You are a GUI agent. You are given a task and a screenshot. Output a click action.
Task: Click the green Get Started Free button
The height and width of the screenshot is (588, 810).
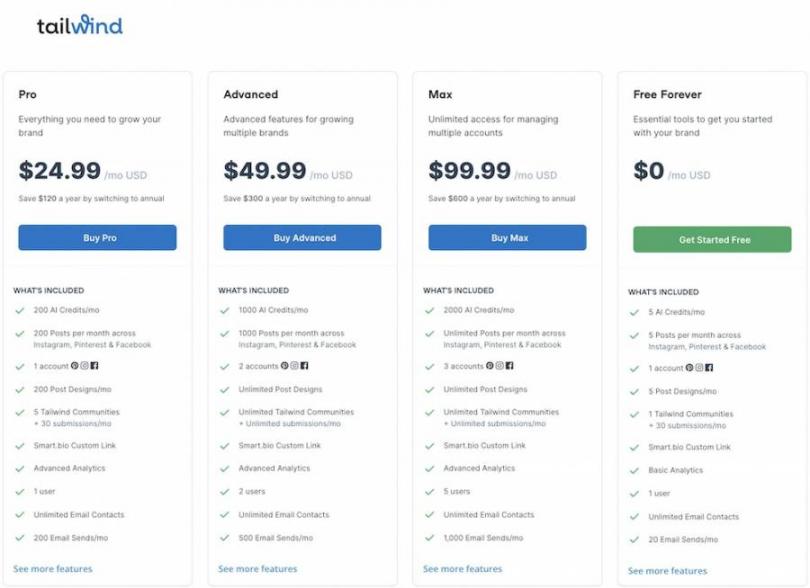click(712, 240)
